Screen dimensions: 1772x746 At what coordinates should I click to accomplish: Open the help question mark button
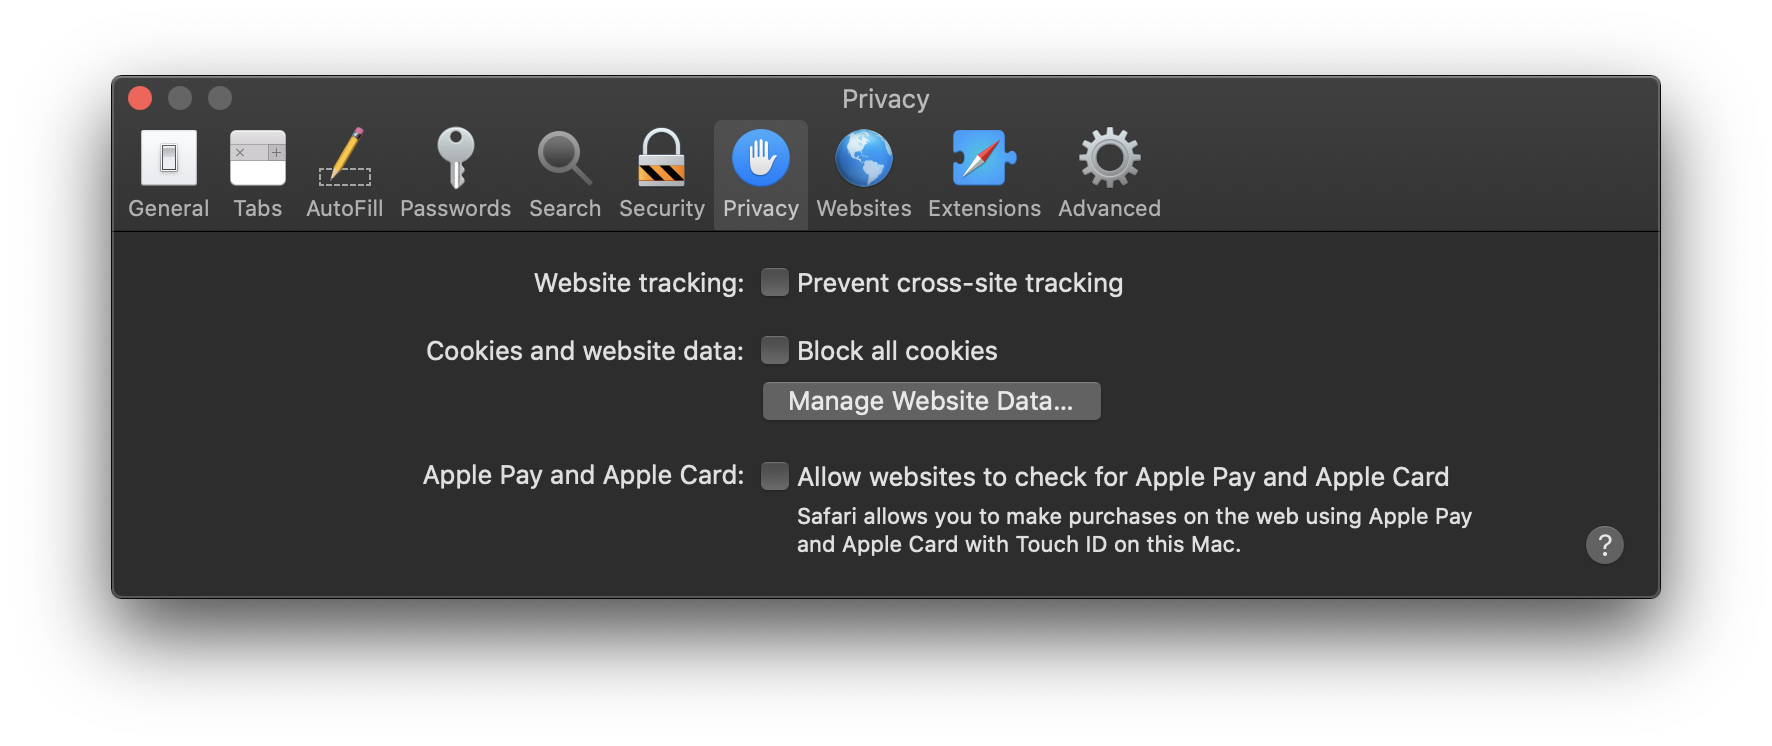point(1605,545)
